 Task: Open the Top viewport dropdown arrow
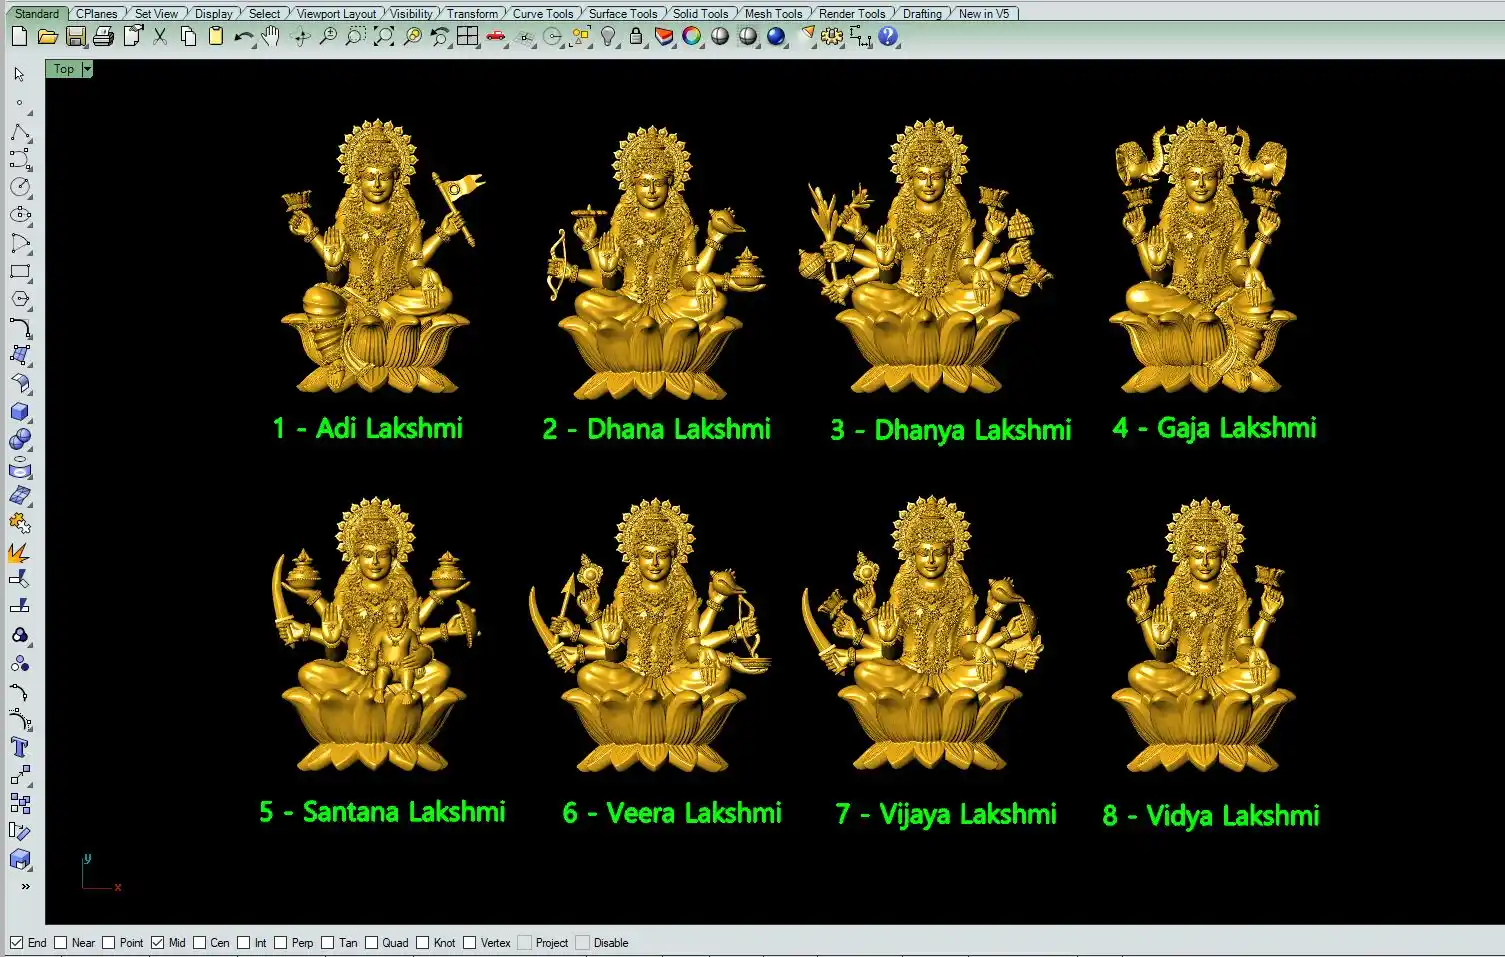(x=87, y=69)
